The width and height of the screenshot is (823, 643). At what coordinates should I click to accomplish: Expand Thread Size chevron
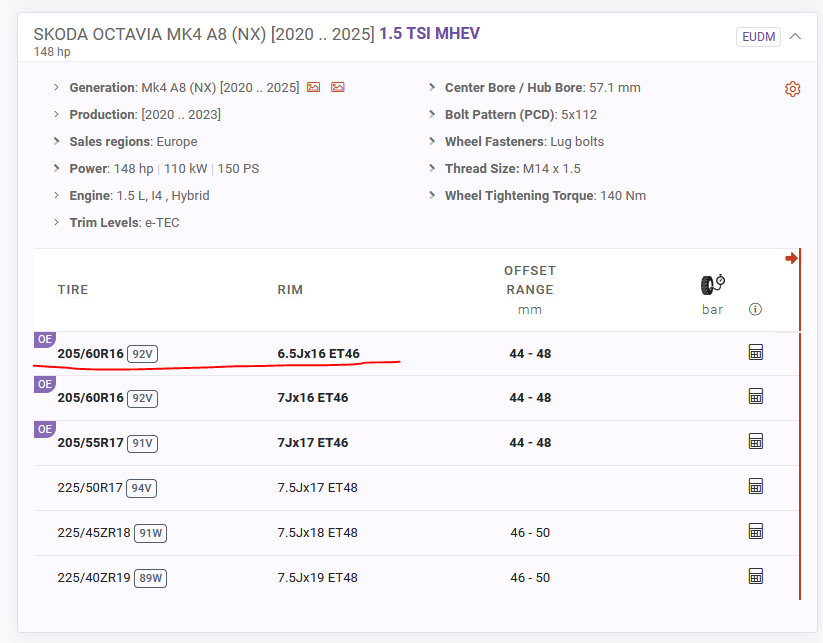pos(432,168)
